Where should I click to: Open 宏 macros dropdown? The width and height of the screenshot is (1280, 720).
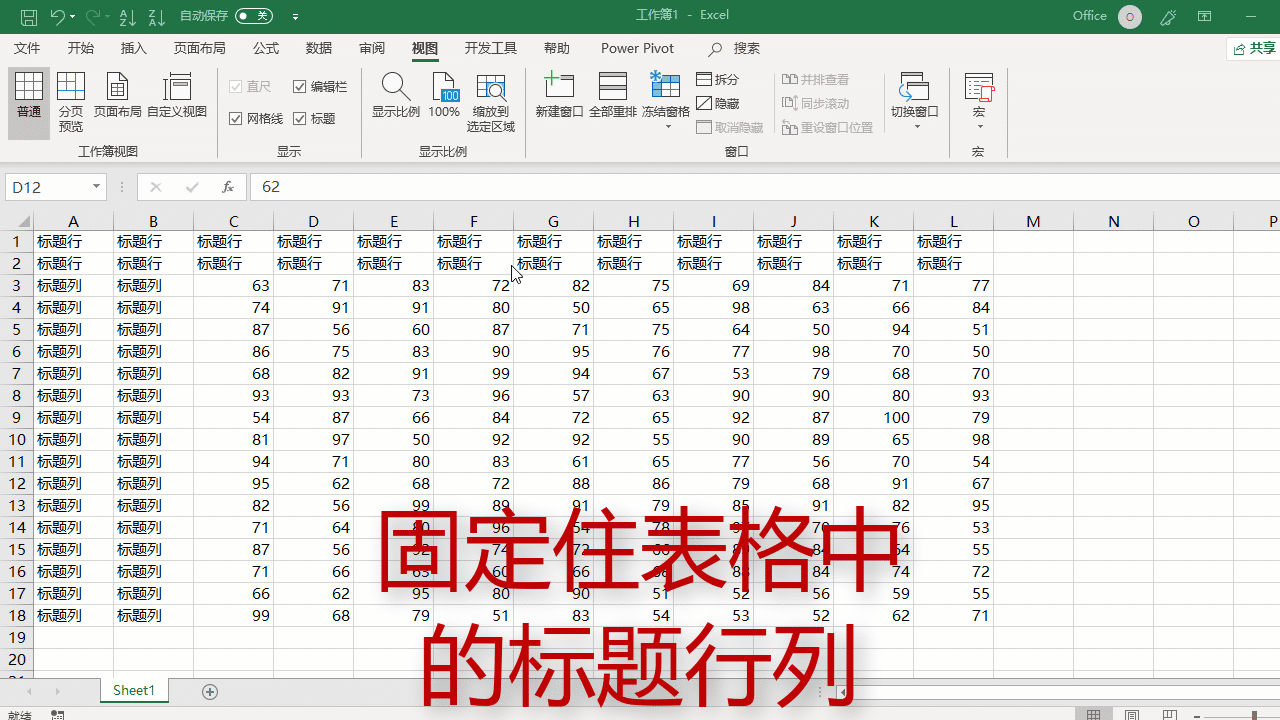click(979, 101)
